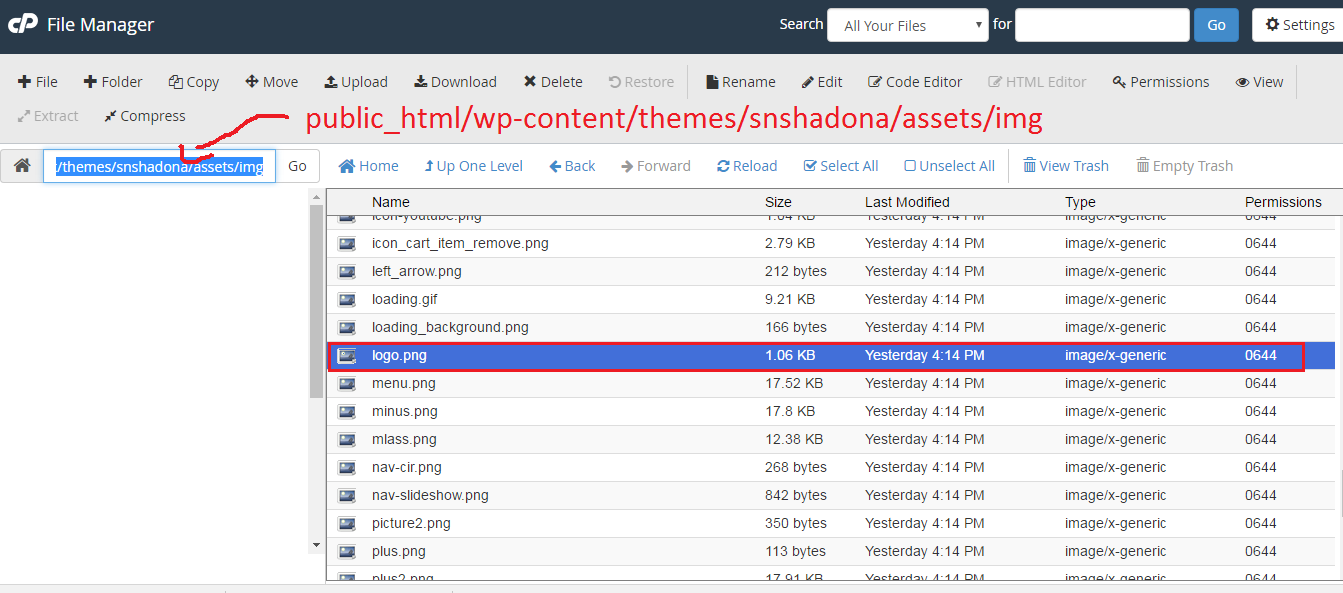The width and height of the screenshot is (1343, 593).
Task: Create a new Folder
Action: point(112,82)
